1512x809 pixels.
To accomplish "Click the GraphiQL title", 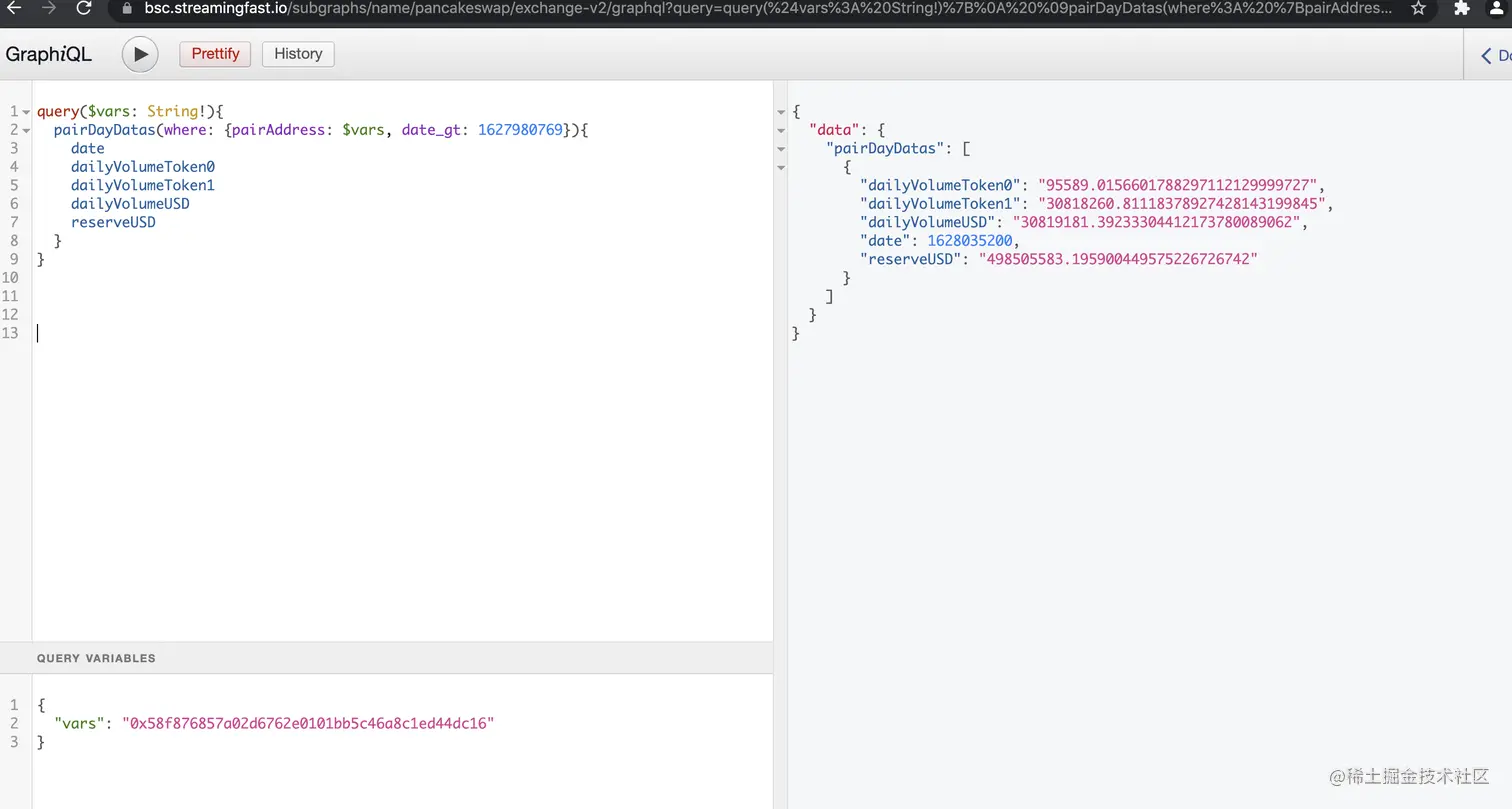I will tap(48, 54).
